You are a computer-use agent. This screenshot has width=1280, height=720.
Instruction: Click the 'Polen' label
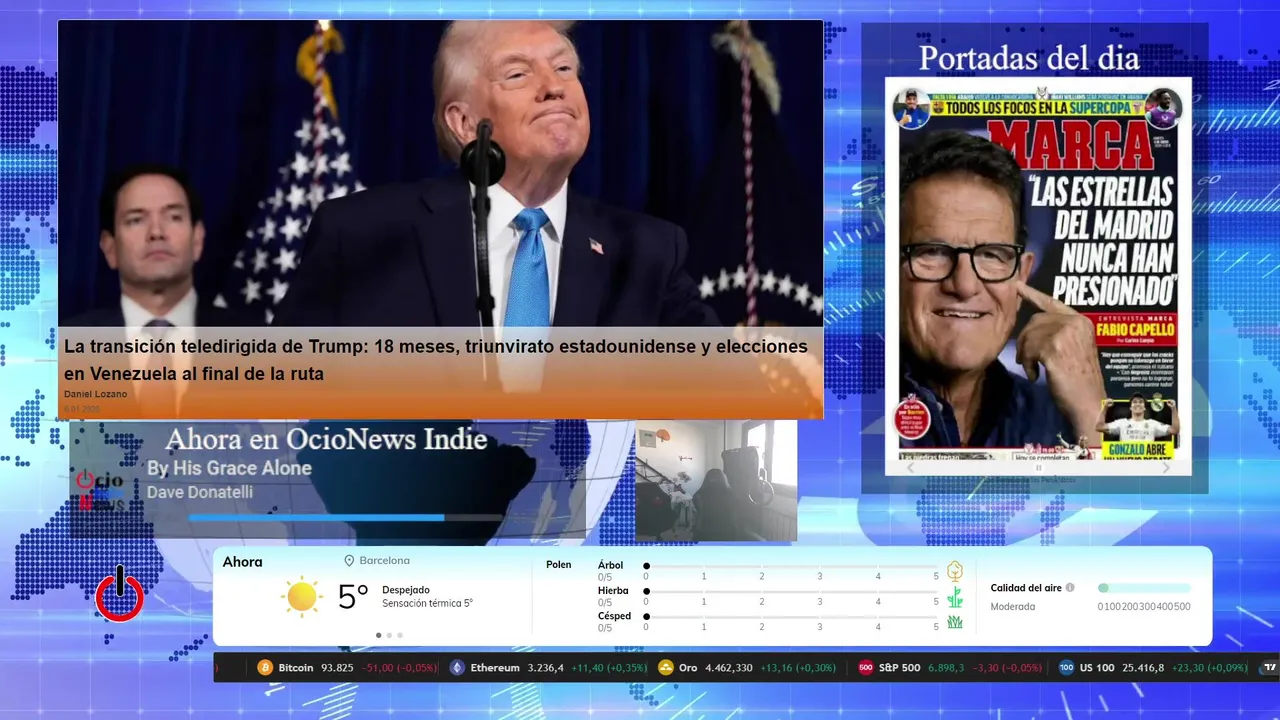559,565
